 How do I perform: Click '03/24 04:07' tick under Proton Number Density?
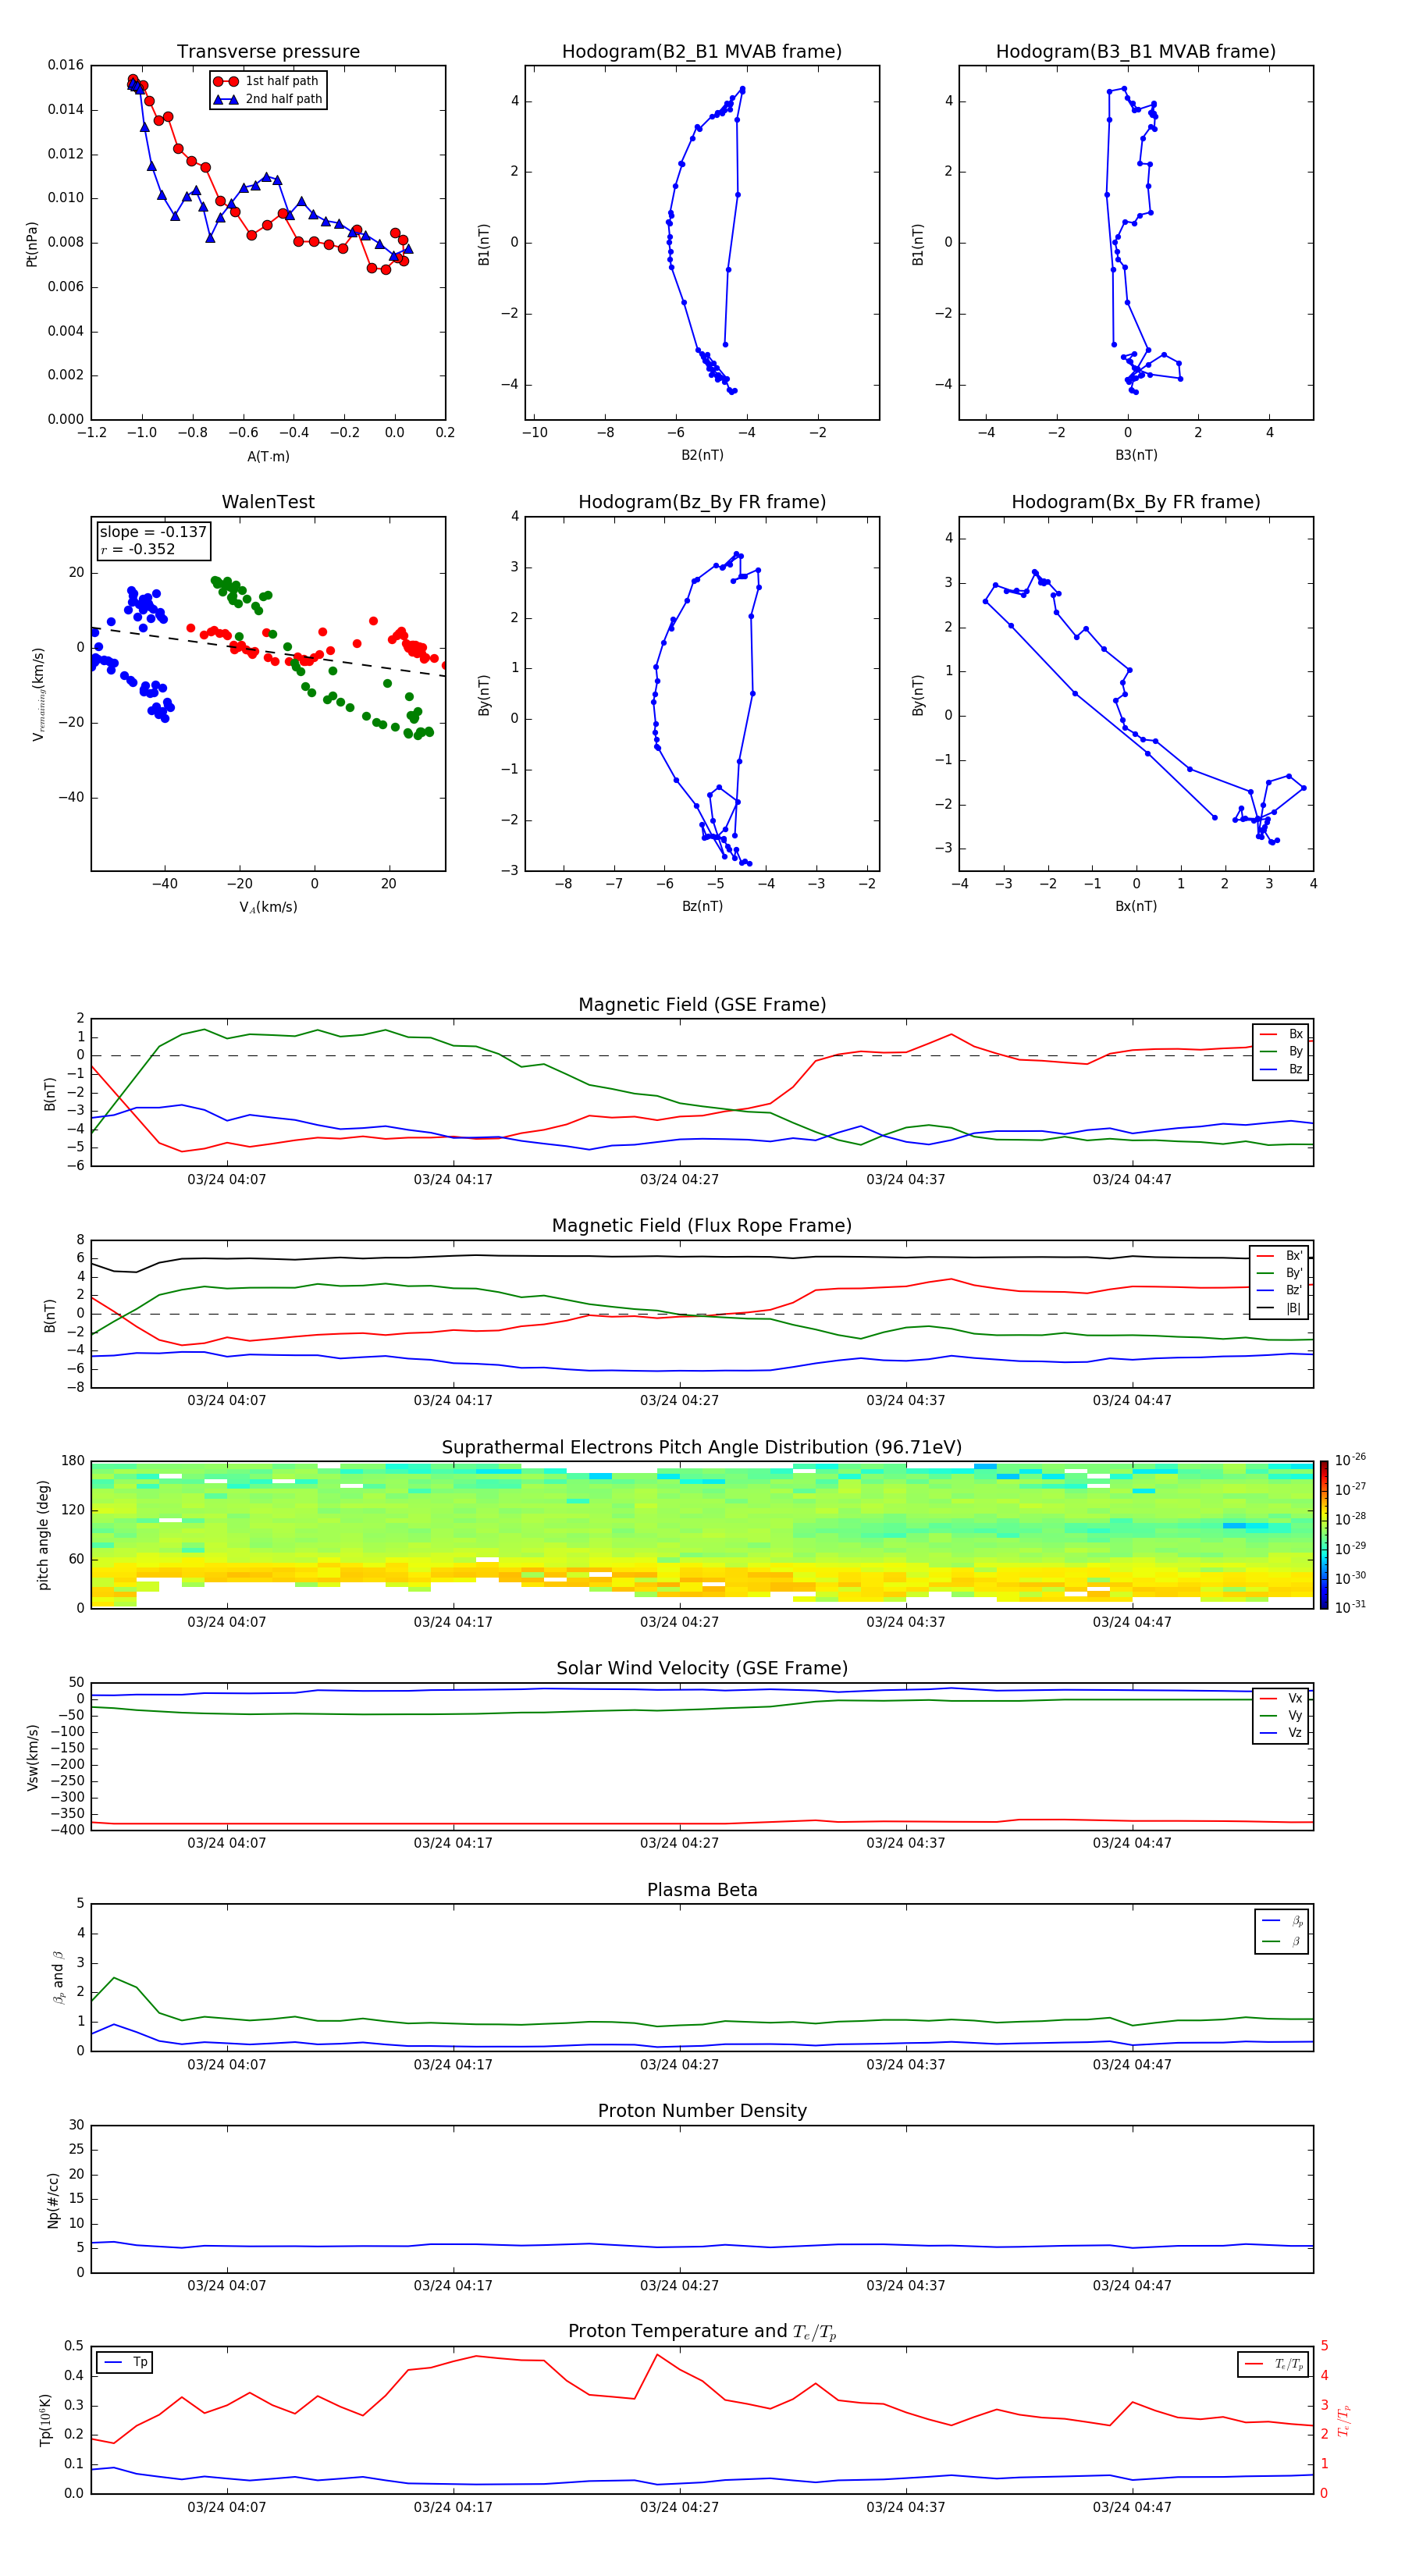point(227,2286)
